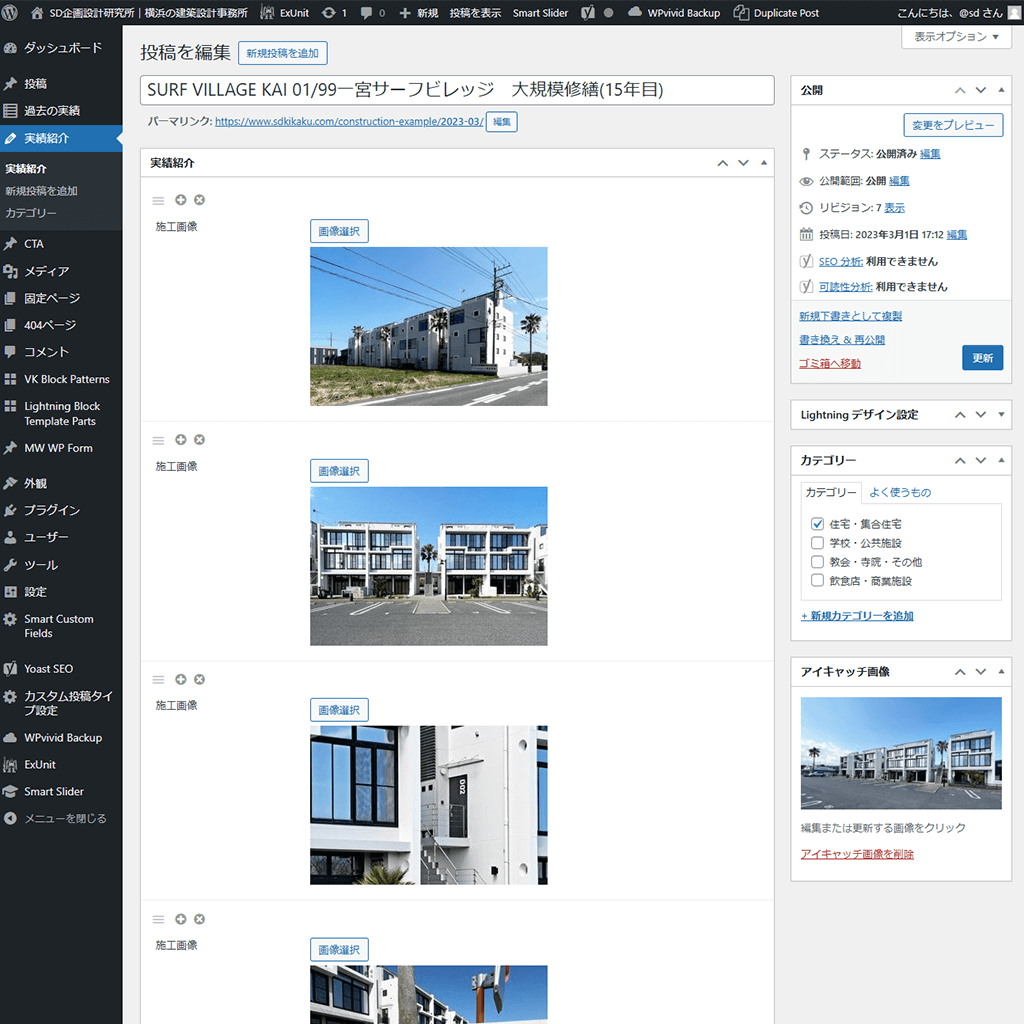Open WPvivid Backup in admin bar
The image size is (1024, 1024).
point(674,12)
